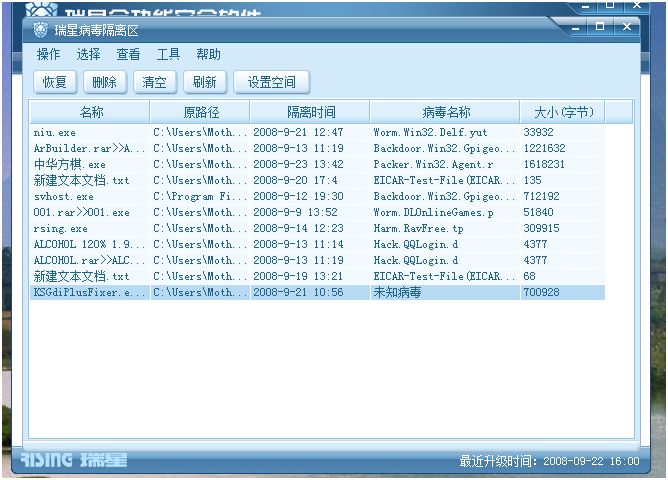Open the 选择 menu
The width and height of the screenshot is (668, 480).
pyautogui.click(x=88, y=54)
